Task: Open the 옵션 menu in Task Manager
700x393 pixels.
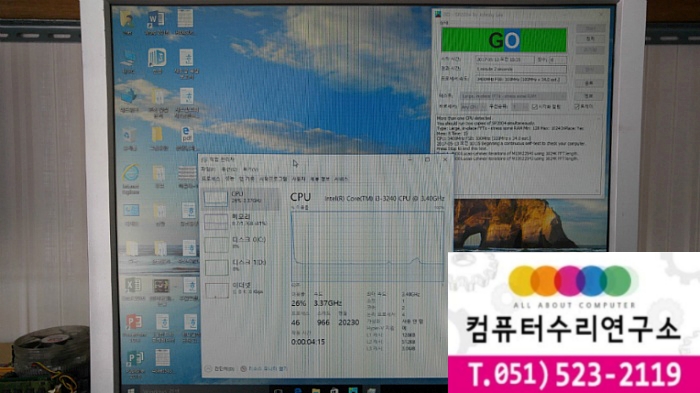Action: (x=229, y=170)
